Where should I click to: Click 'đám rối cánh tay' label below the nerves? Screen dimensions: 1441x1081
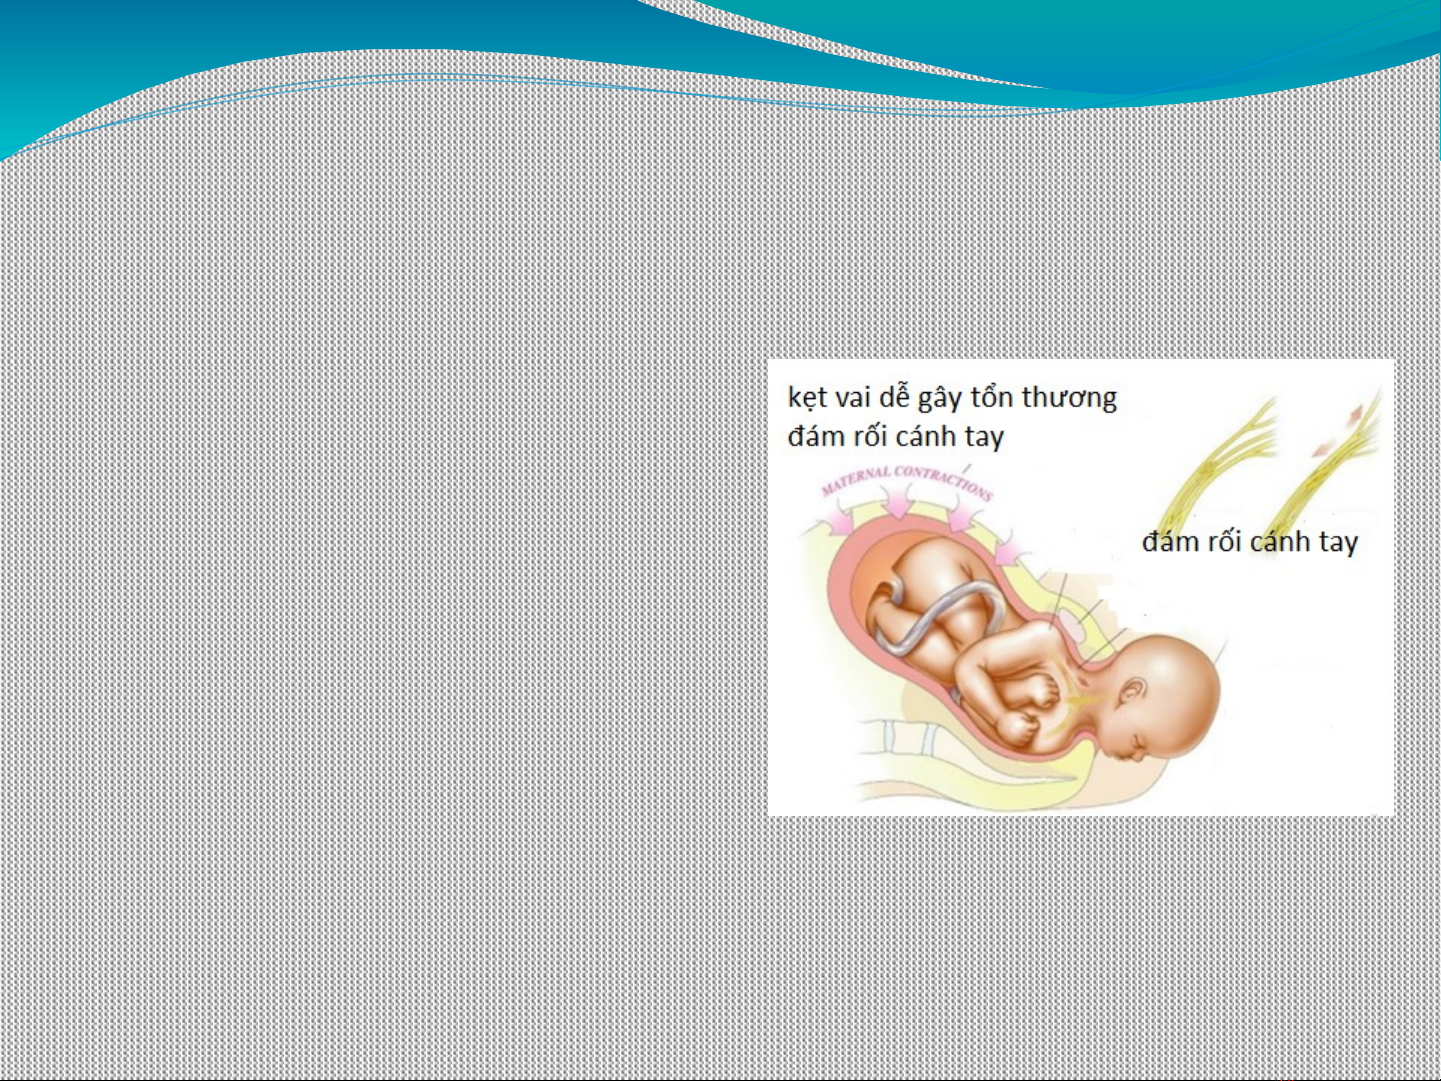(x=1249, y=542)
